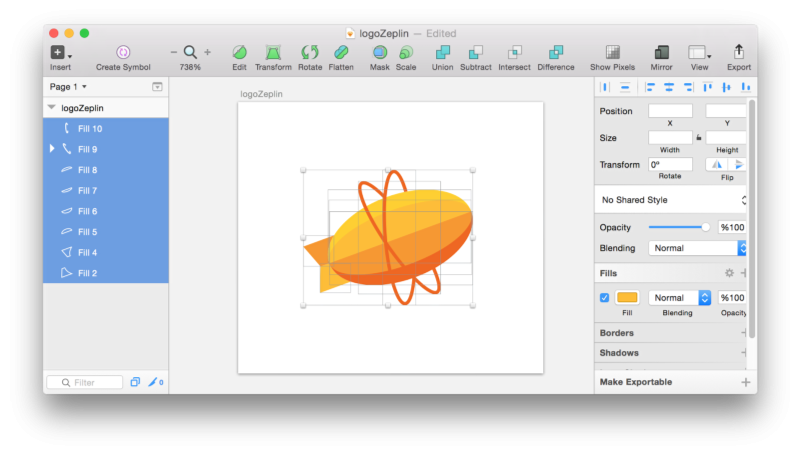Open the No Shared Style selector
The height and width of the screenshot is (455, 800).
(x=673, y=200)
